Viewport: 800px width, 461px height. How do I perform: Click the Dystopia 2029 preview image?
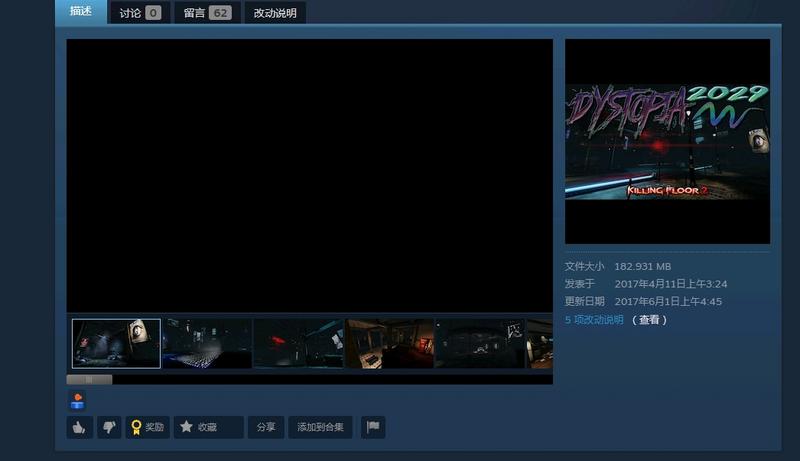[667, 141]
